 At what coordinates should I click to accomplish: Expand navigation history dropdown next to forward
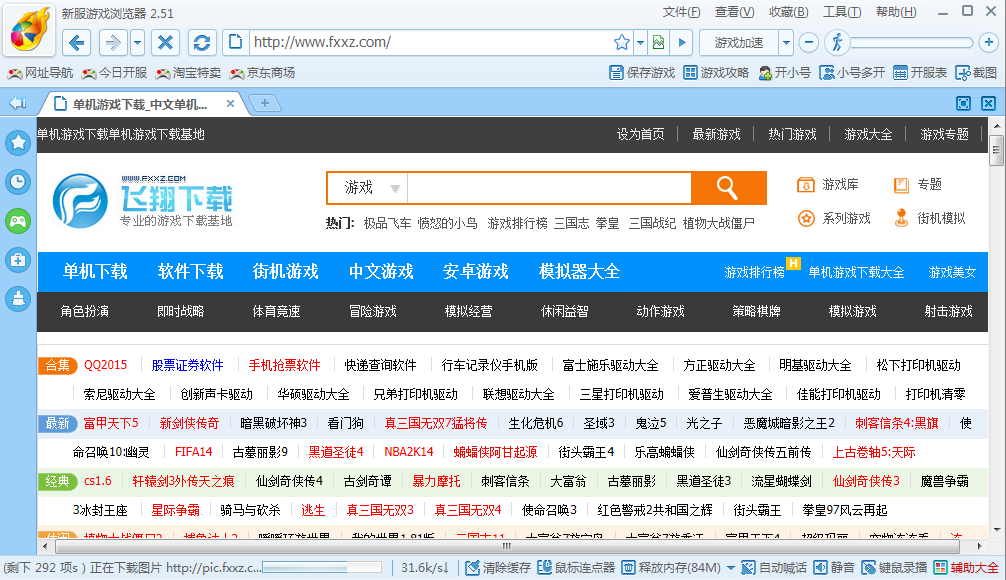[x=137, y=42]
